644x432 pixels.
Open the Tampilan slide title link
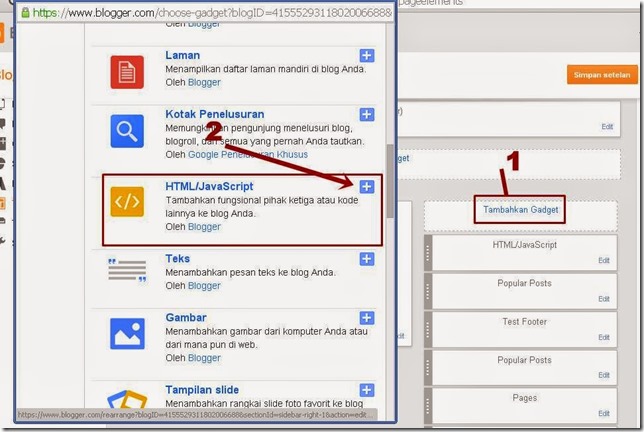202,389
